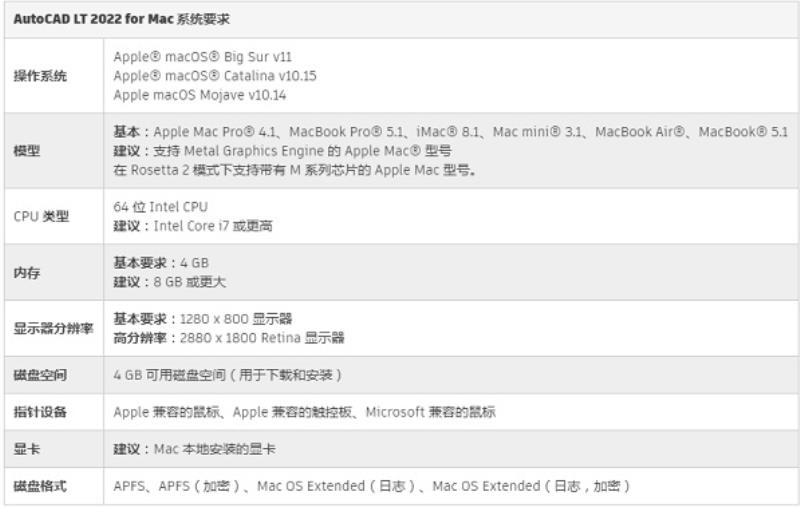Image resolution: width=800 pixels, height=507 pixels.
Task: Click 'Apple® macOS® Catalina v10.15' line
Action: pos(215,76)
